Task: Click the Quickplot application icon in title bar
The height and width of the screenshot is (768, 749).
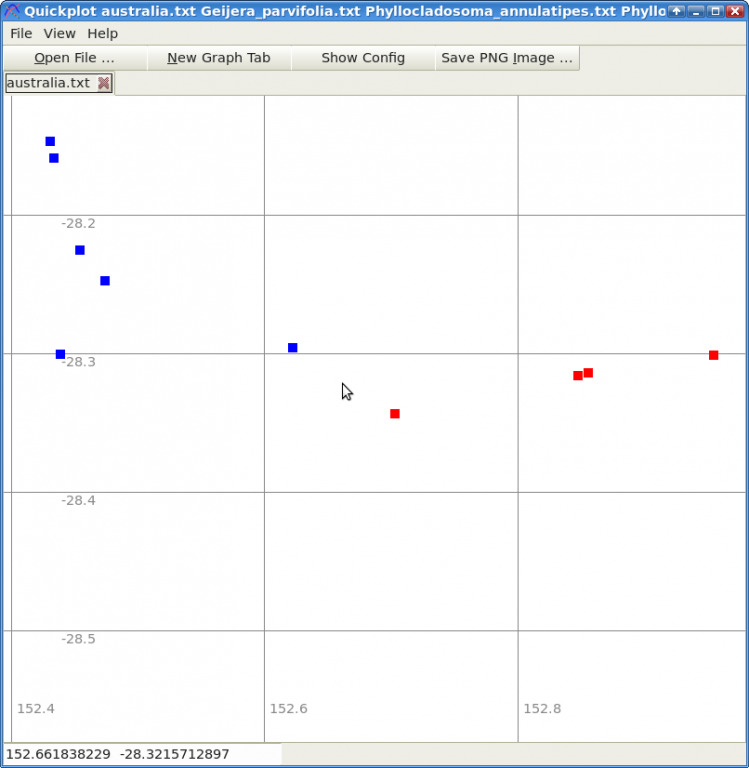Action: click(x=12, y=11)
